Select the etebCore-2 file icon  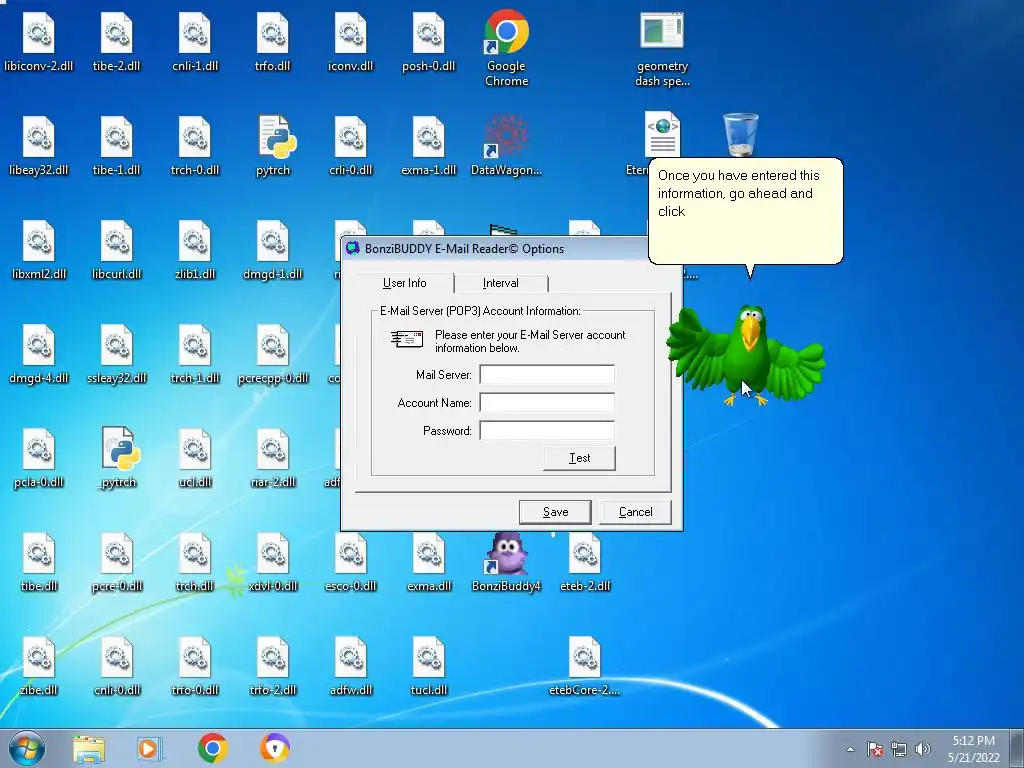pyautogui.click(x=584, y=665)
